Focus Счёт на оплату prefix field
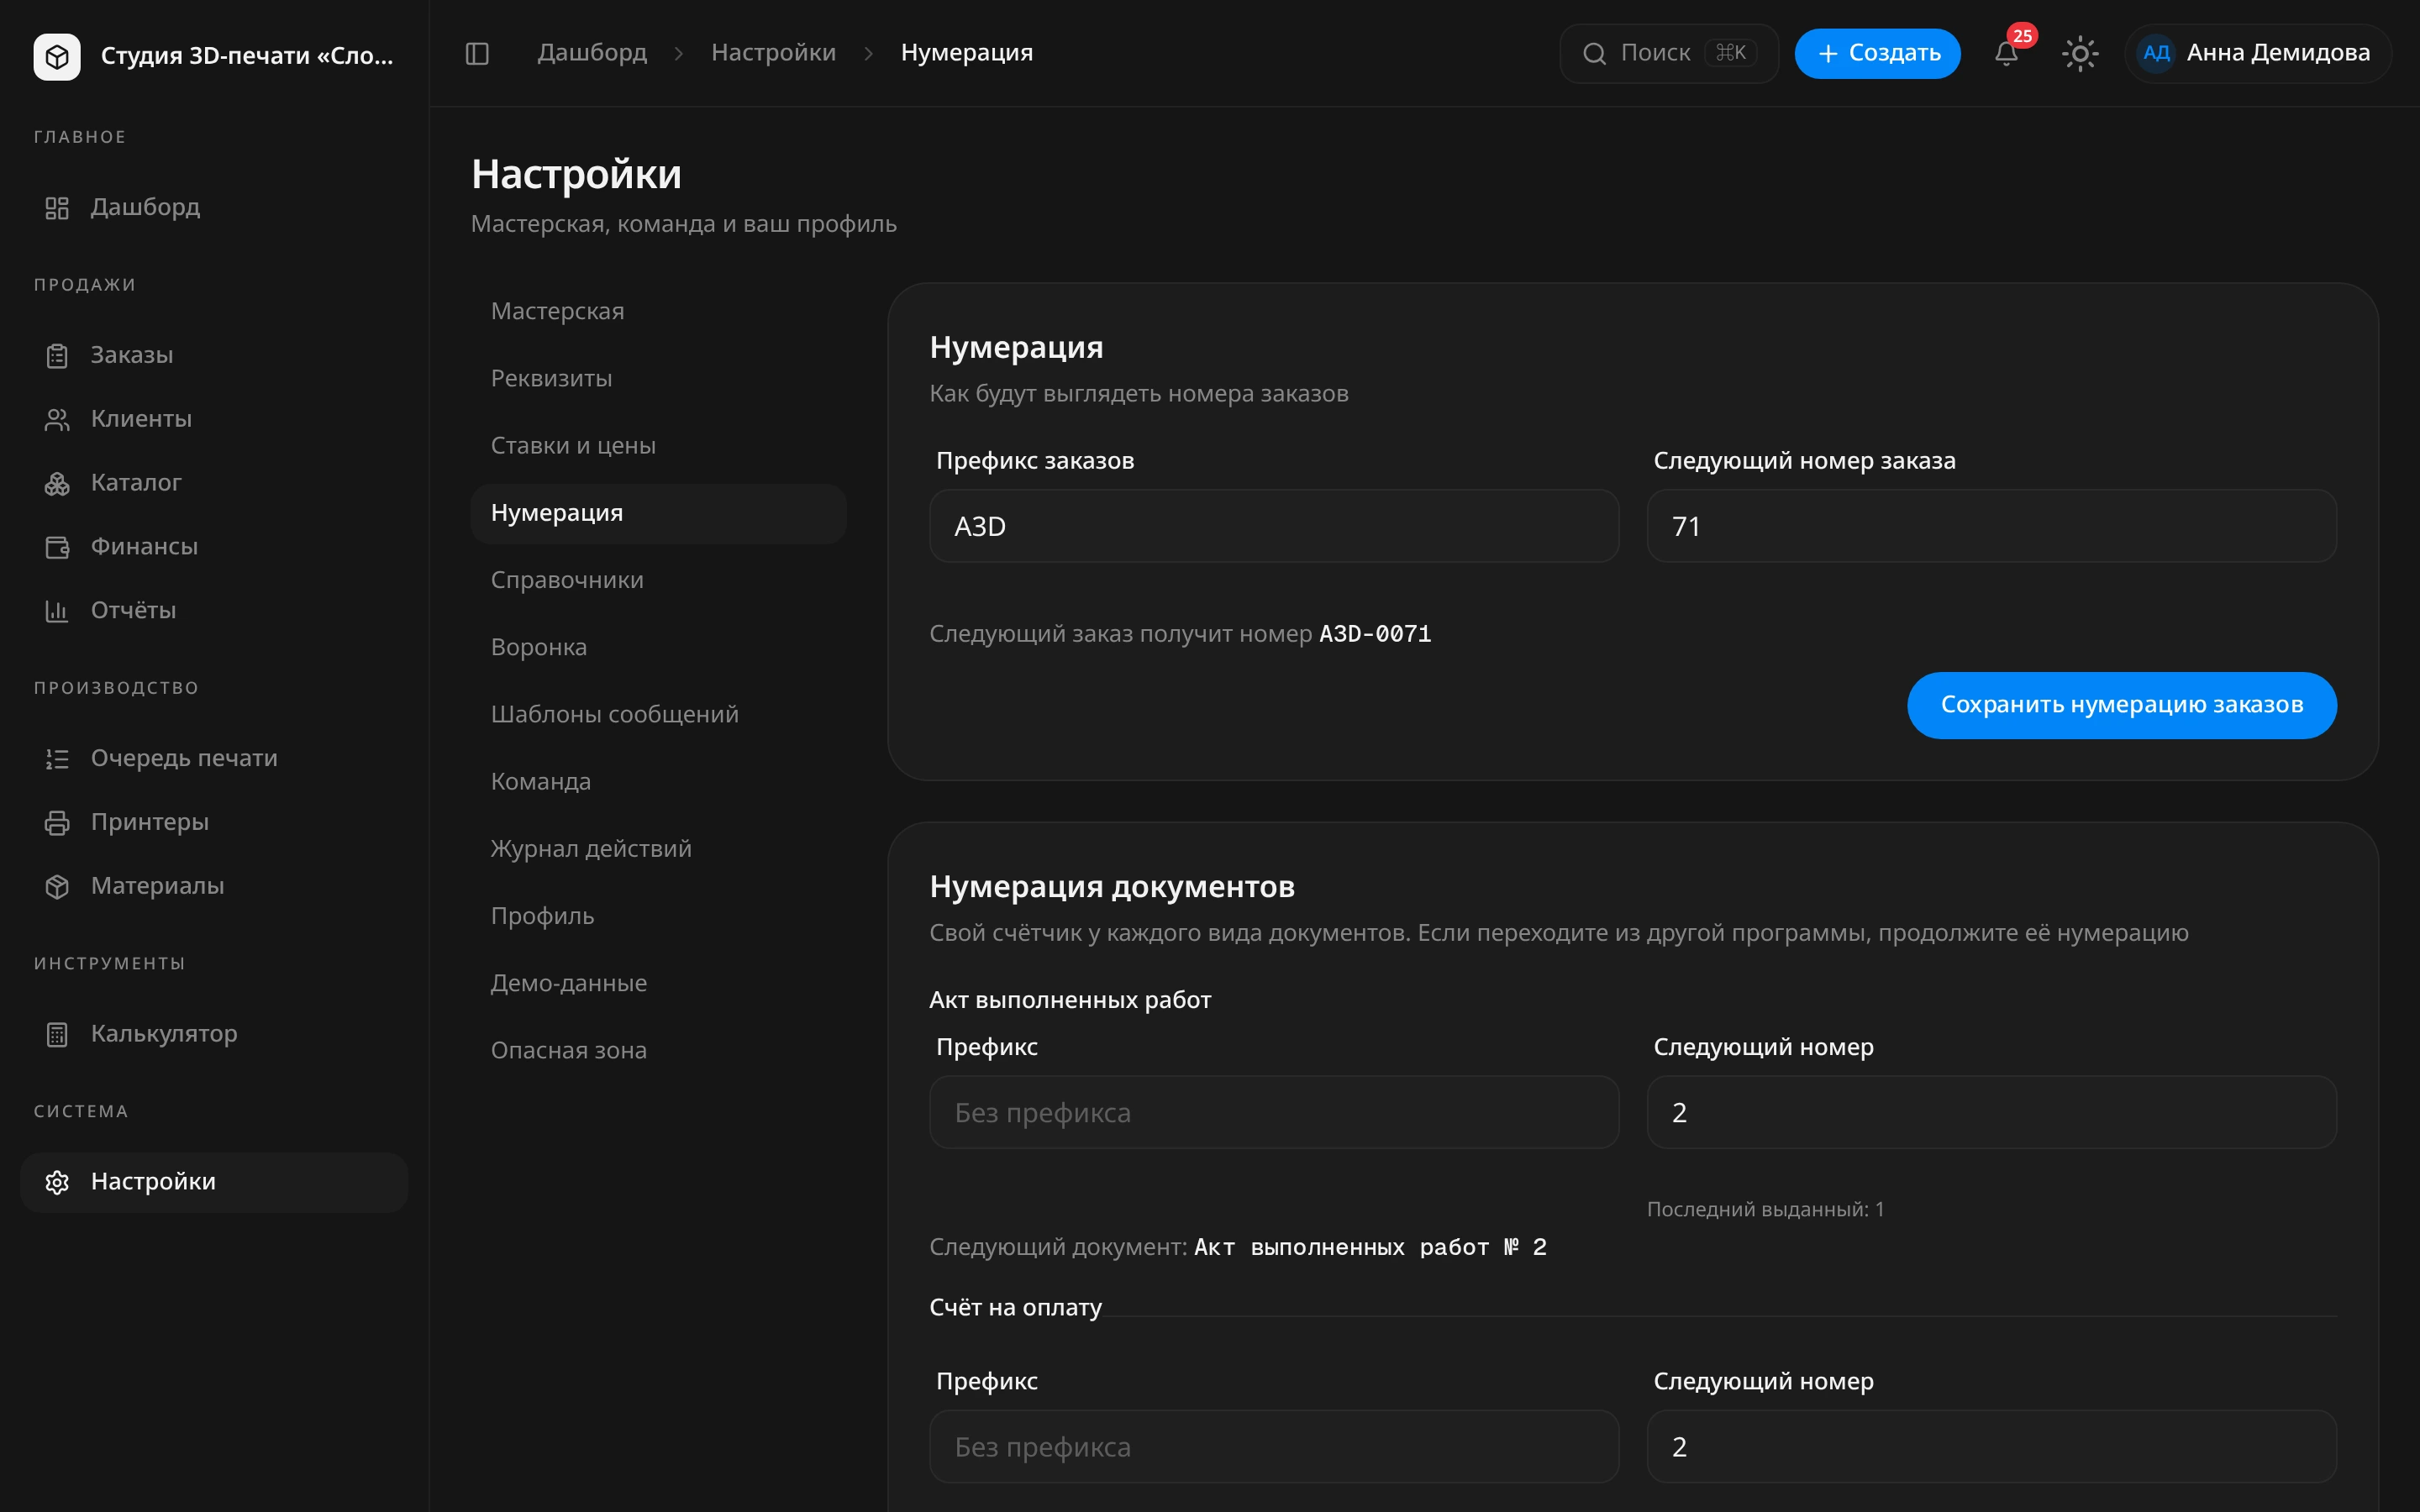The image size is (2420, 1512). pos(1274,1446)
